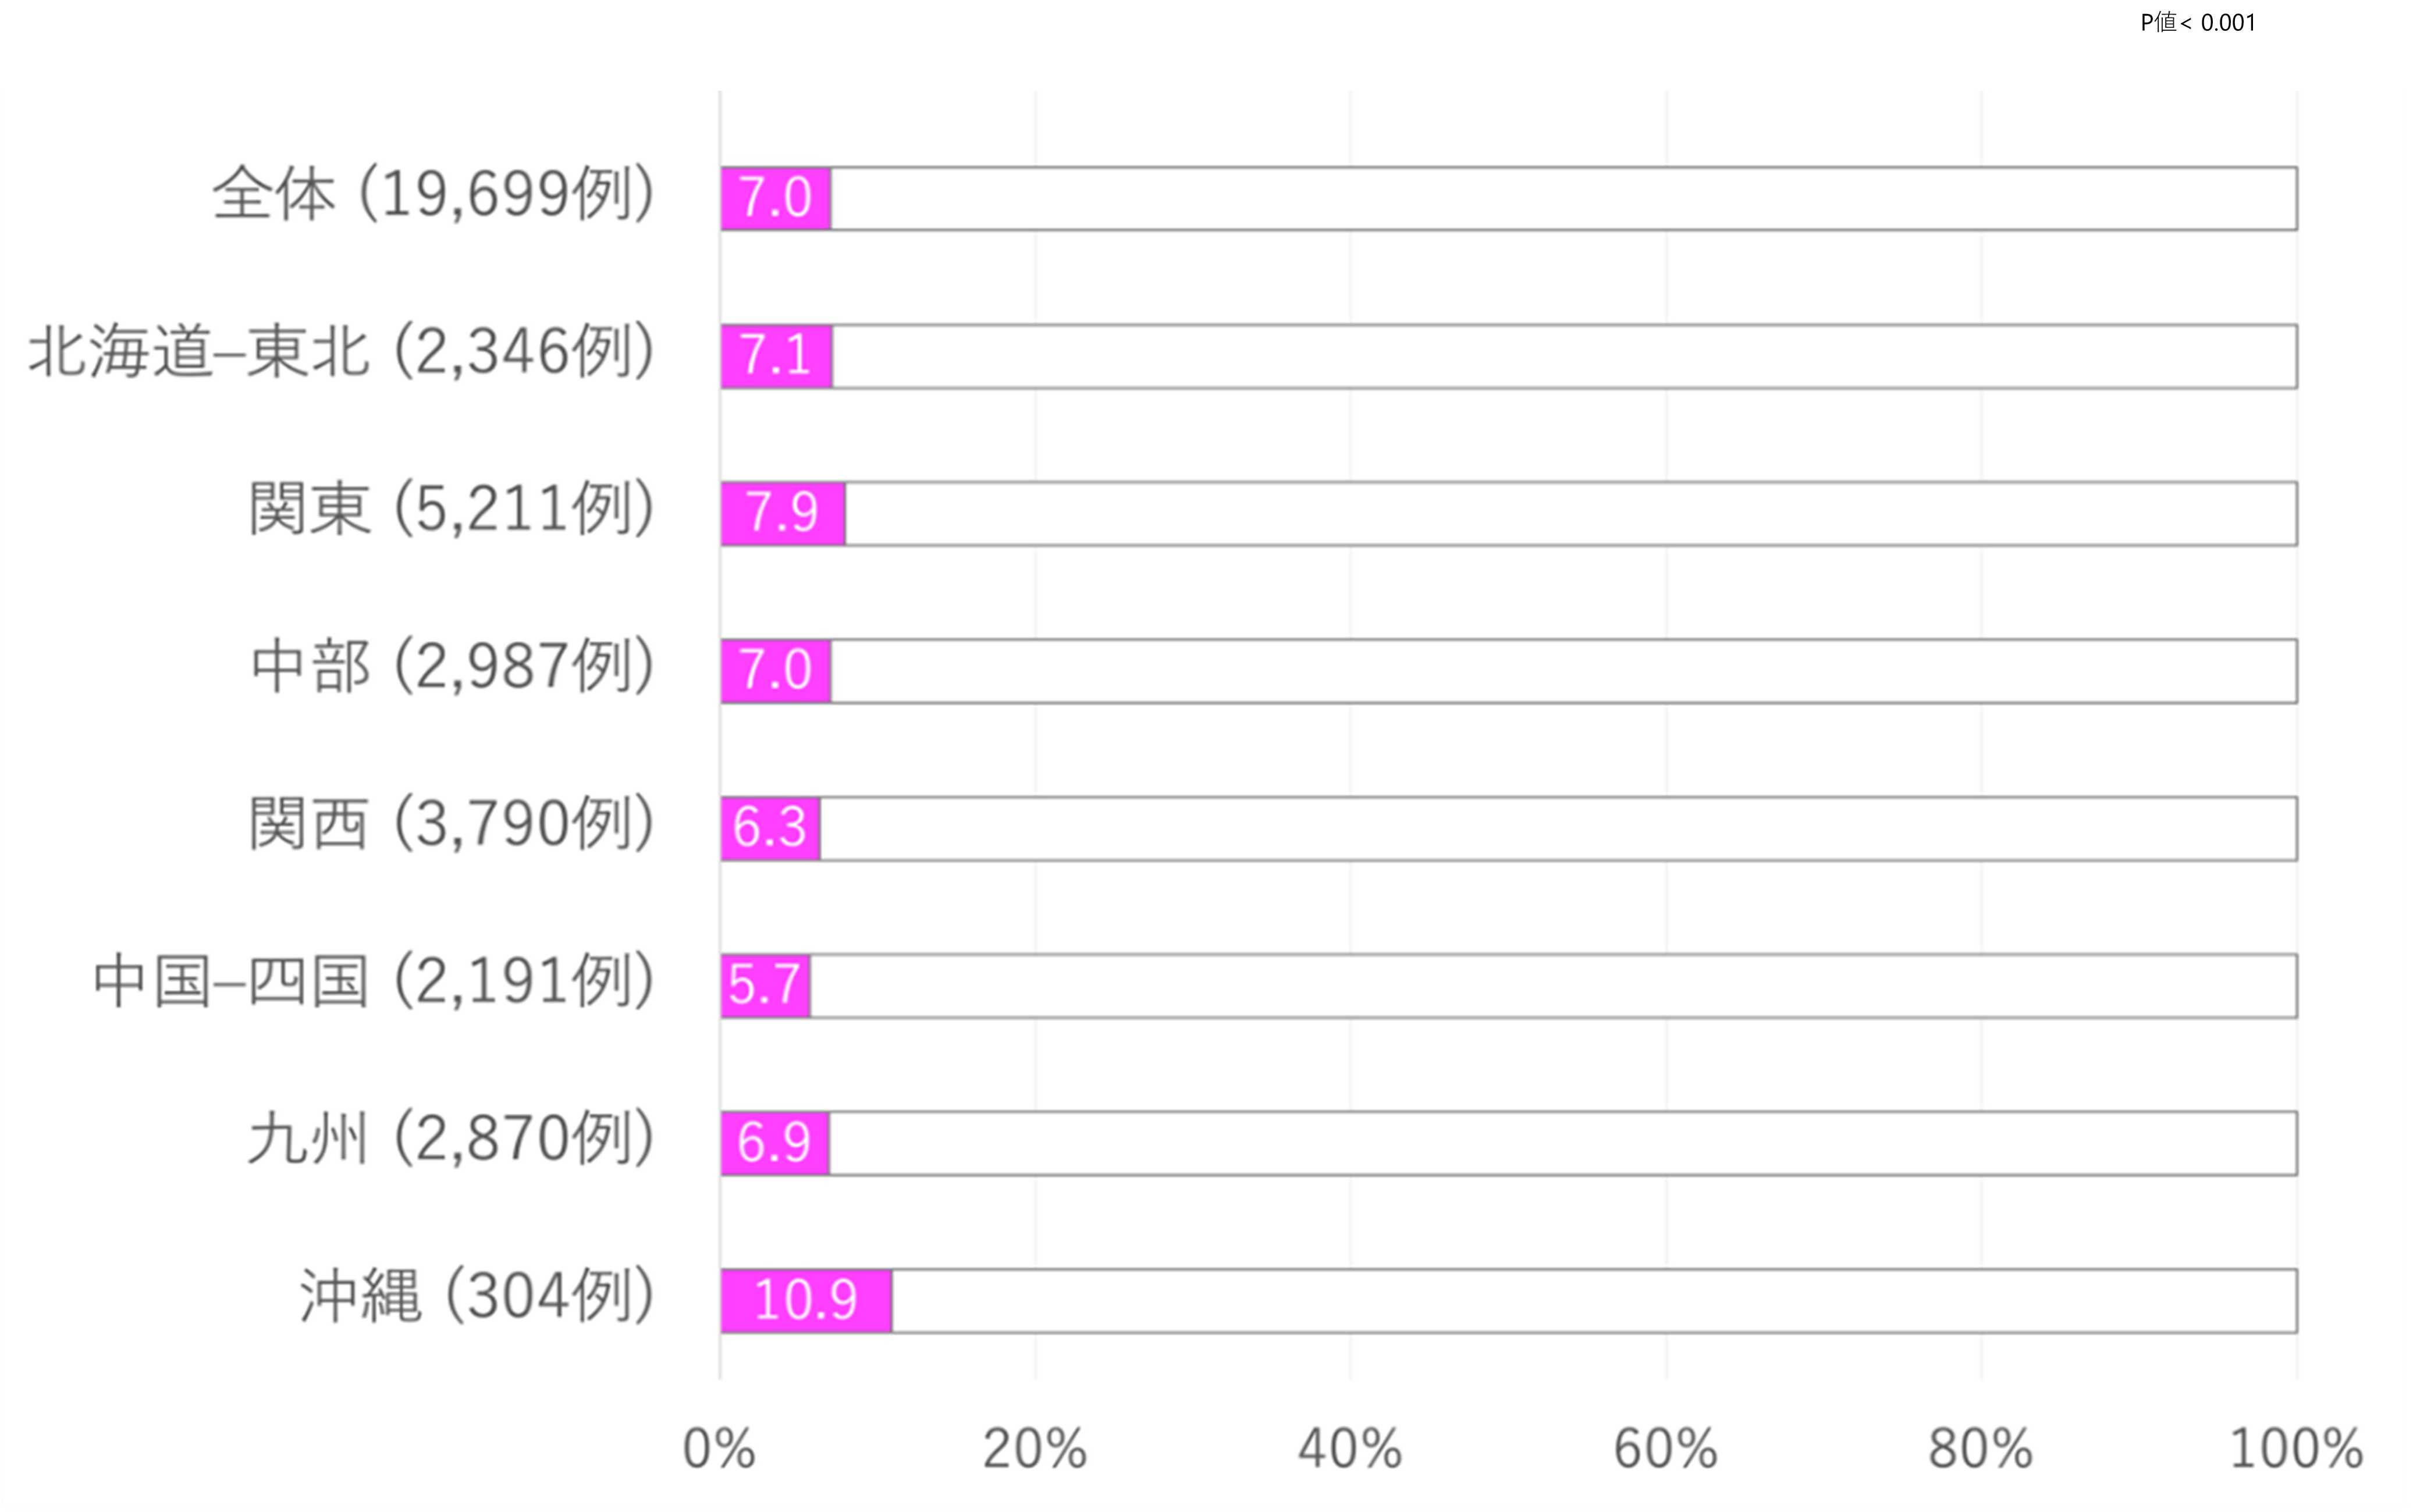The height and width of the screenshot is (1512, 2413).
Task: Select the 7.9 magenta bar for 関東
Action: pos(782,514)
